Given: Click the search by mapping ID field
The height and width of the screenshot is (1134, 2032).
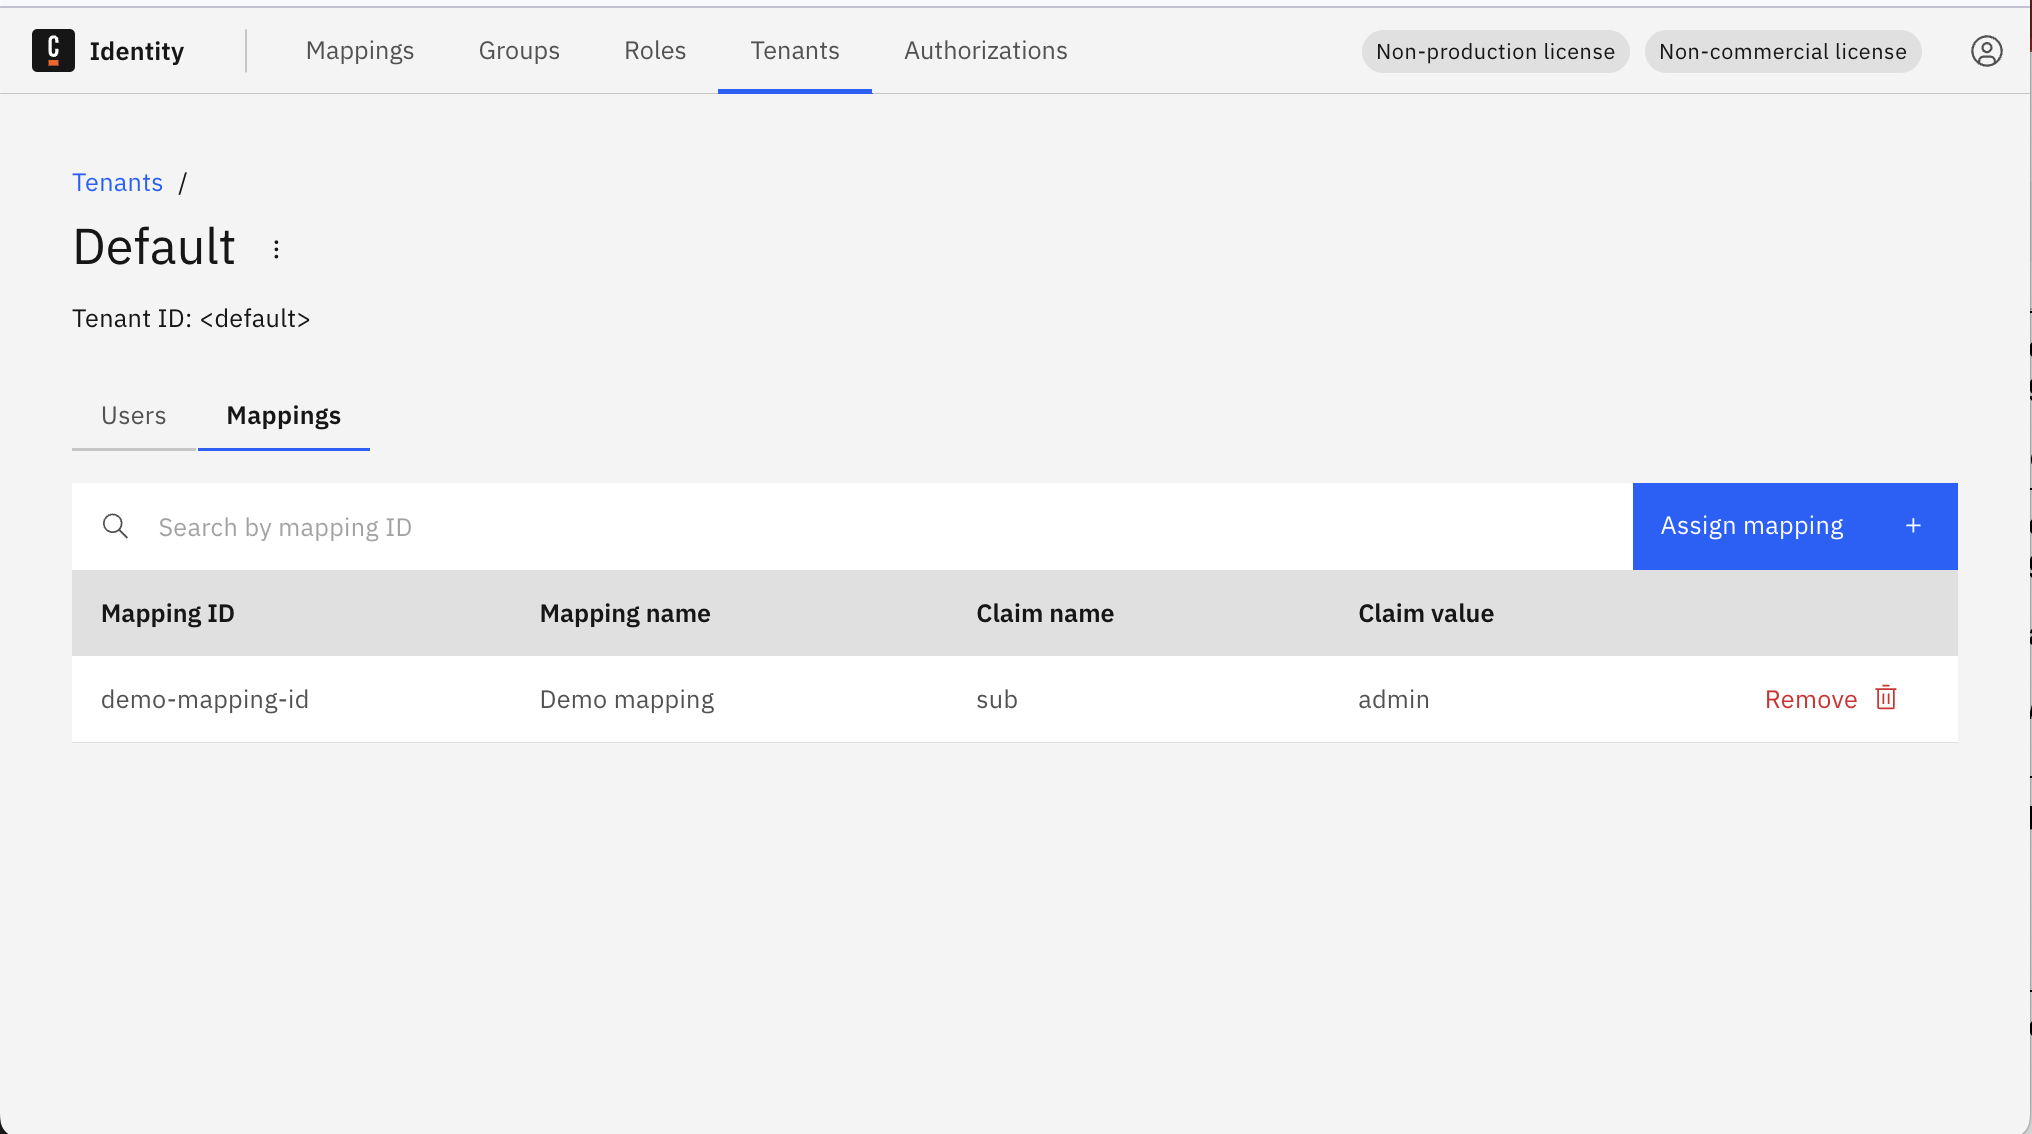Looking at the screenshot, I should coord(600,526).
